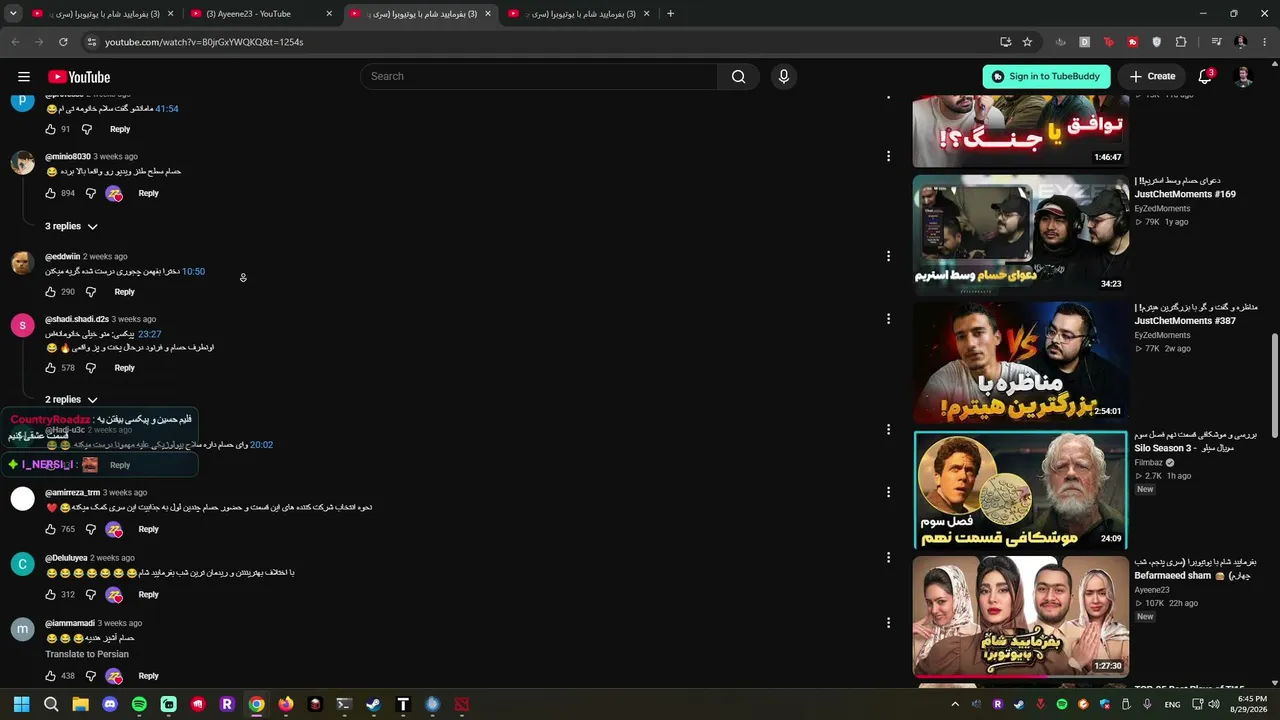The height and width of the screenshot is (720, 1280).
Task: Bookmark this page with the star
Action: pyautogui.click(x=1027, y=42)
